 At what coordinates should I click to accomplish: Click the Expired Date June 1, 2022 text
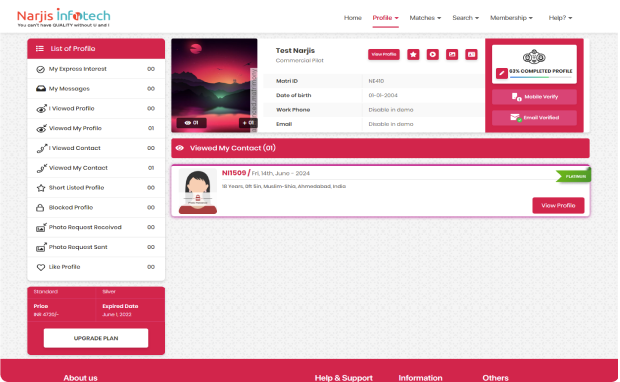(117, 315)
